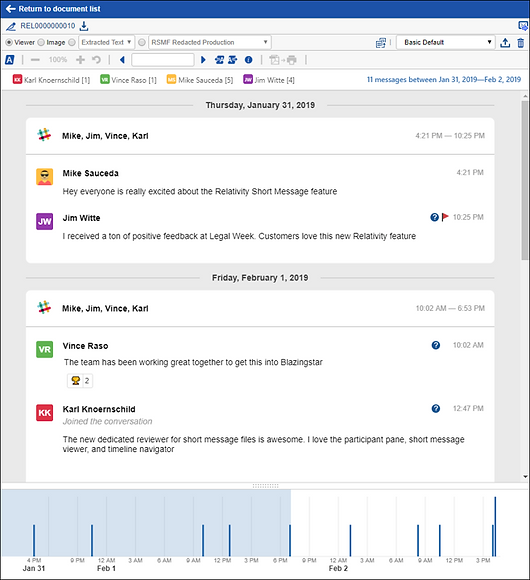Click inside the page number input field
This screenshot has width=530, height=580.
tap(163, 60)
